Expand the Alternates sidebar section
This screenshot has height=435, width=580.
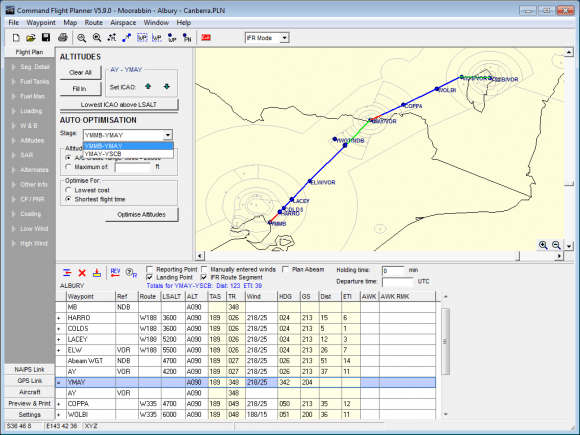(x=30, y=170)
